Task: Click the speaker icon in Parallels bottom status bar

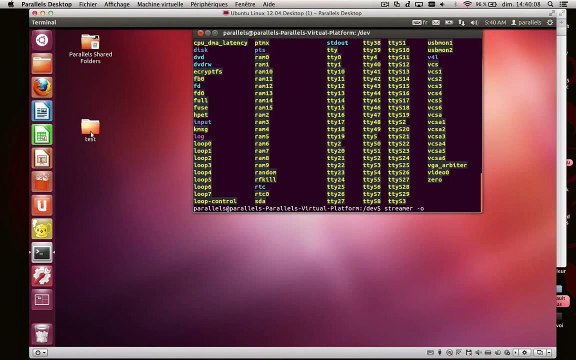Action: click(478, 353)
